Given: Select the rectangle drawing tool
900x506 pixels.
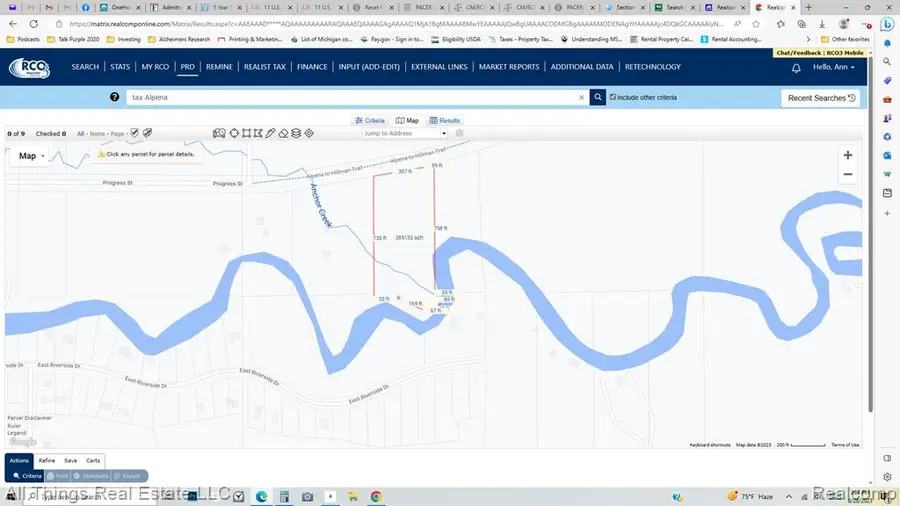Looking at the screenshot, I should tap(246, 133).
